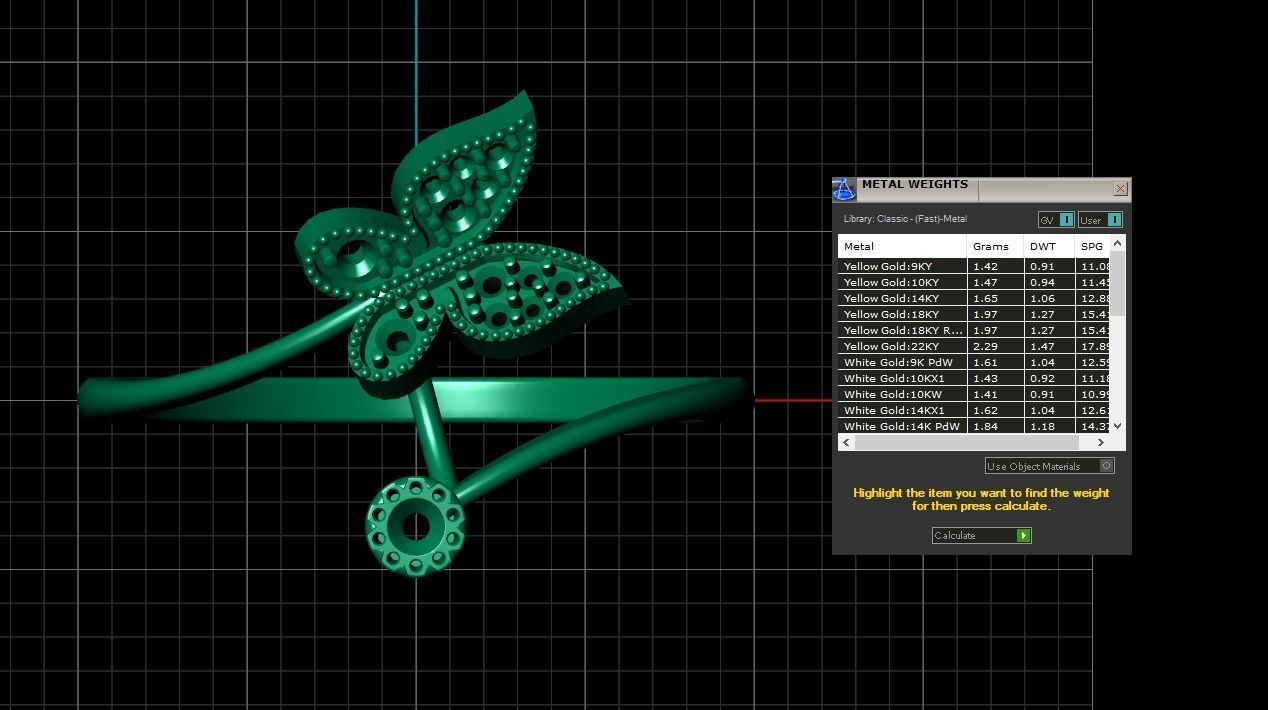
Task: Click the 1.47 DWT value for 22KY
Action: coord(1042,346)
